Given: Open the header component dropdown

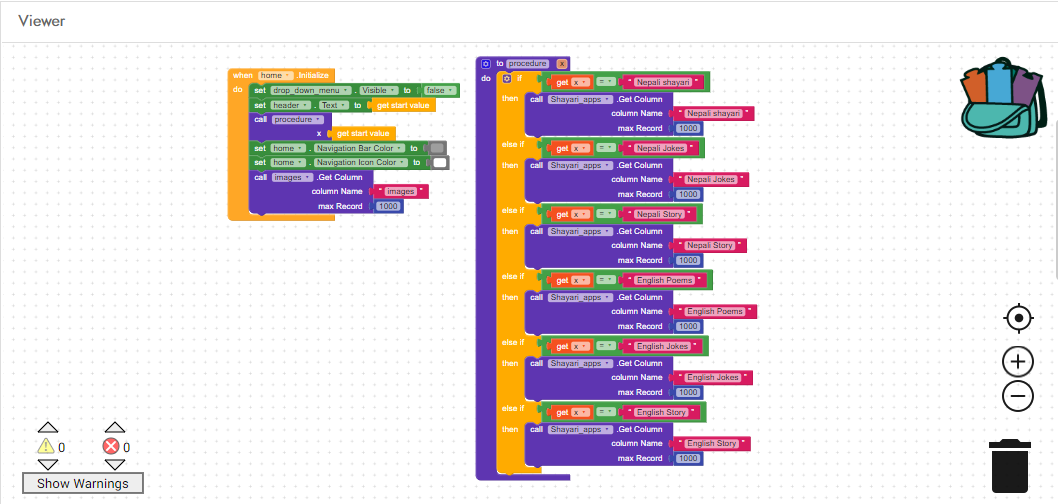Looking at the screenshot, I should (x=291, y=105).
